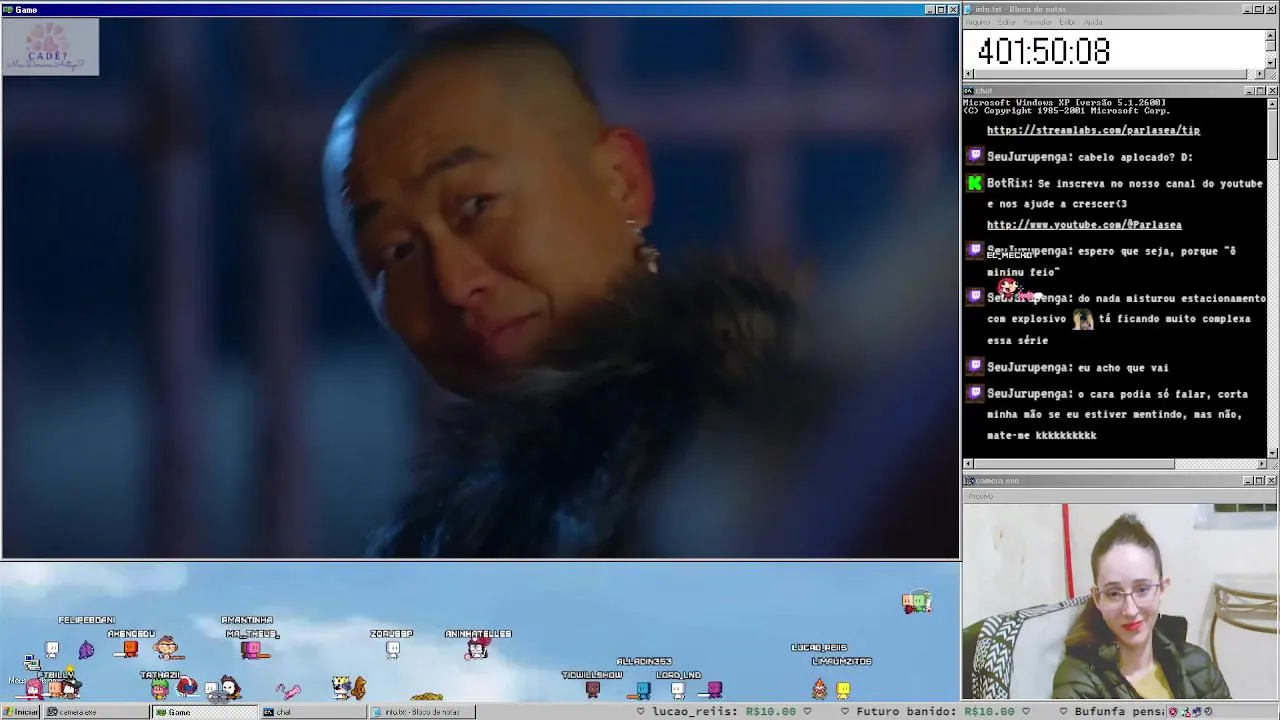This screenshot has height=720, width=1280.
Task: Click the info.txt horizontal scrollbar right arrow
Action: point(1260,74)
